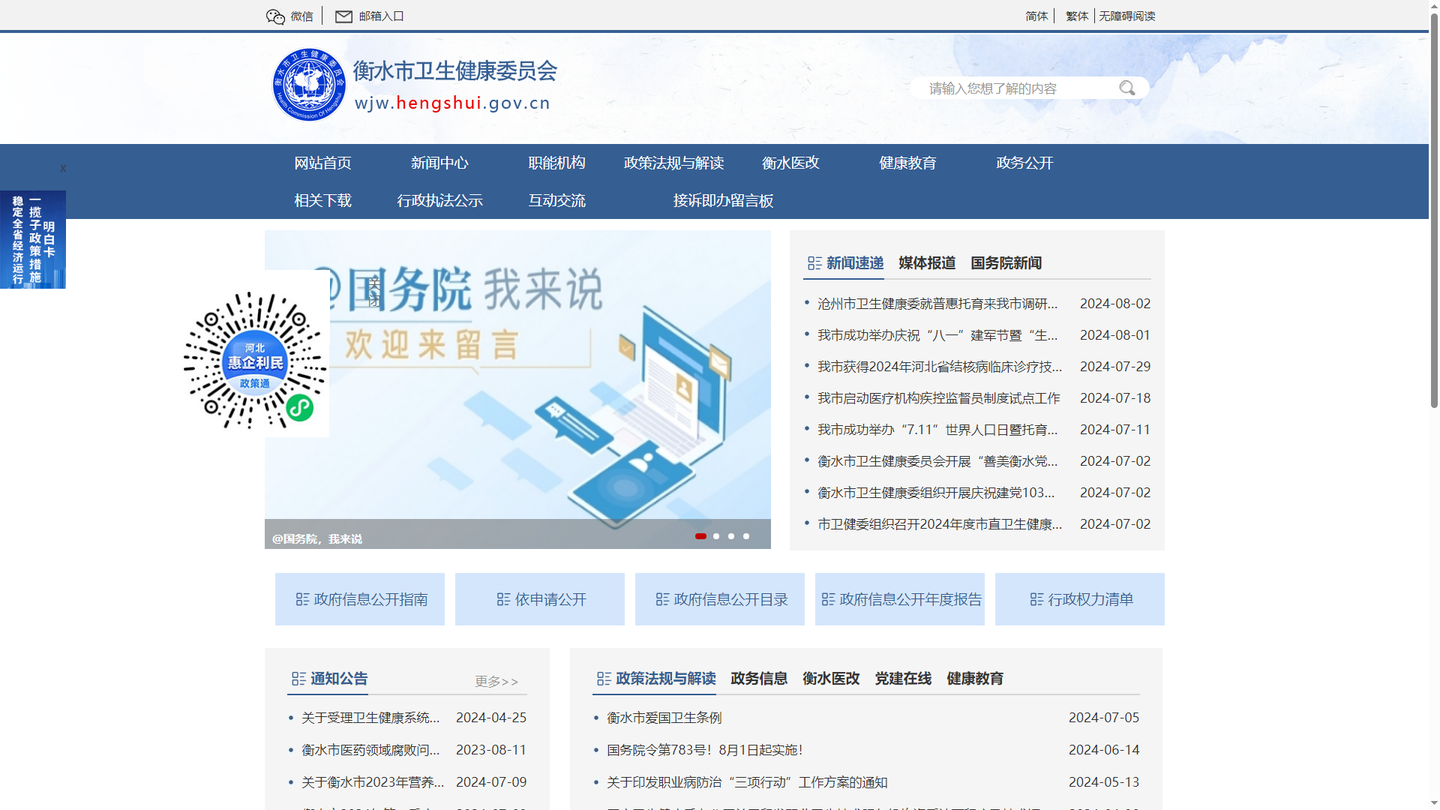
Task: Click the date 2024-08-02 beside 沧州市 news
Action: pyautogui.click(x=1115, y=303)
